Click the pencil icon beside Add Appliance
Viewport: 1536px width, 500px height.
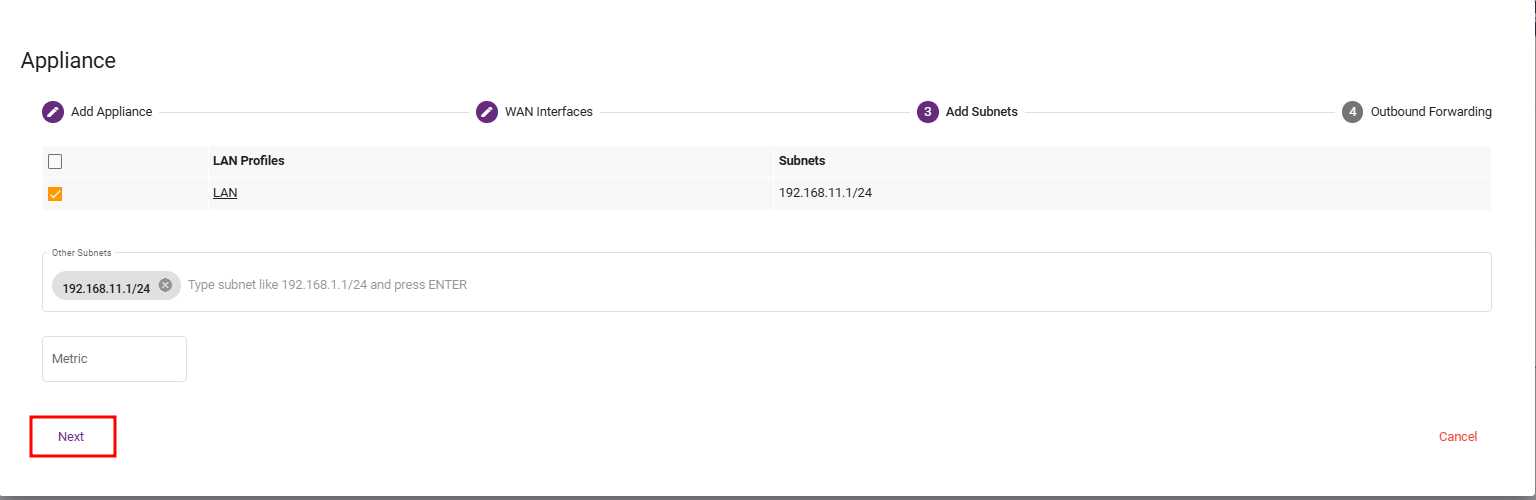point(53,112)
